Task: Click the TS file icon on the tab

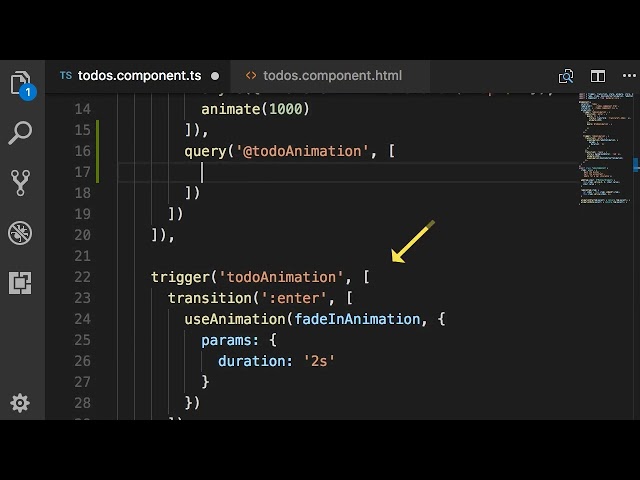Action: coord(66,76)
